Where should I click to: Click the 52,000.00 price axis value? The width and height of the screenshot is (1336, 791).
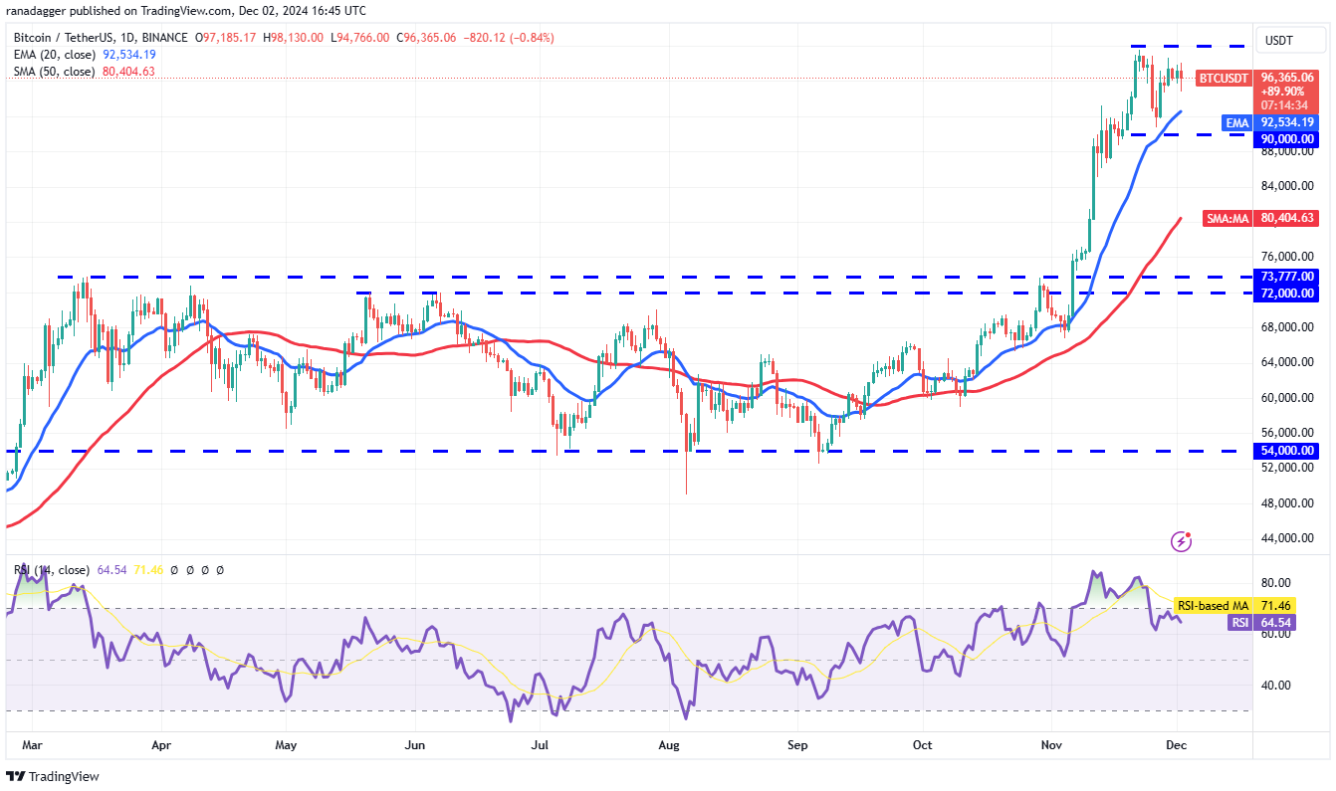pos(1288,468)
